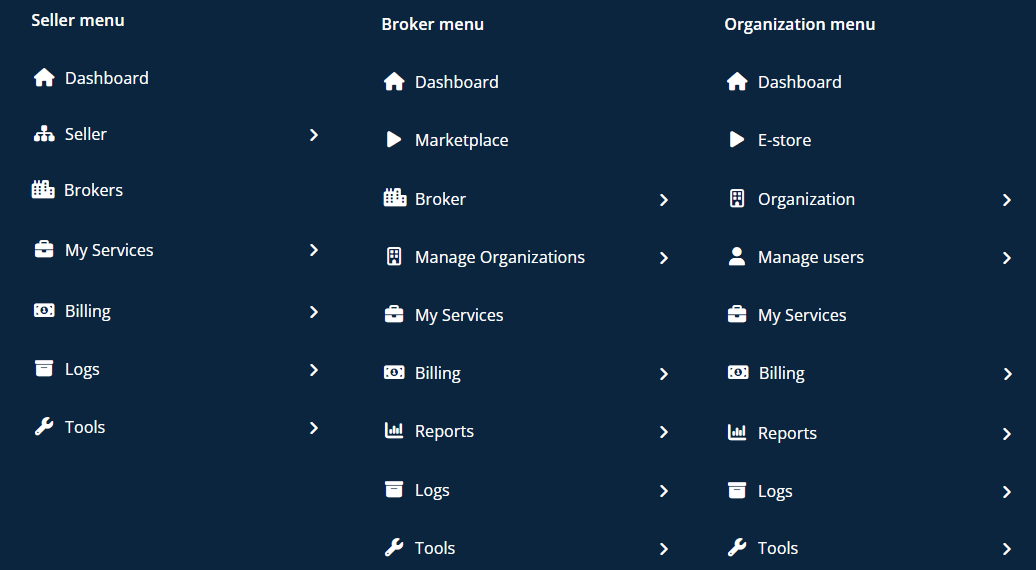
Task: Open E-store in the Organization menu
Action: click(784, 140)
